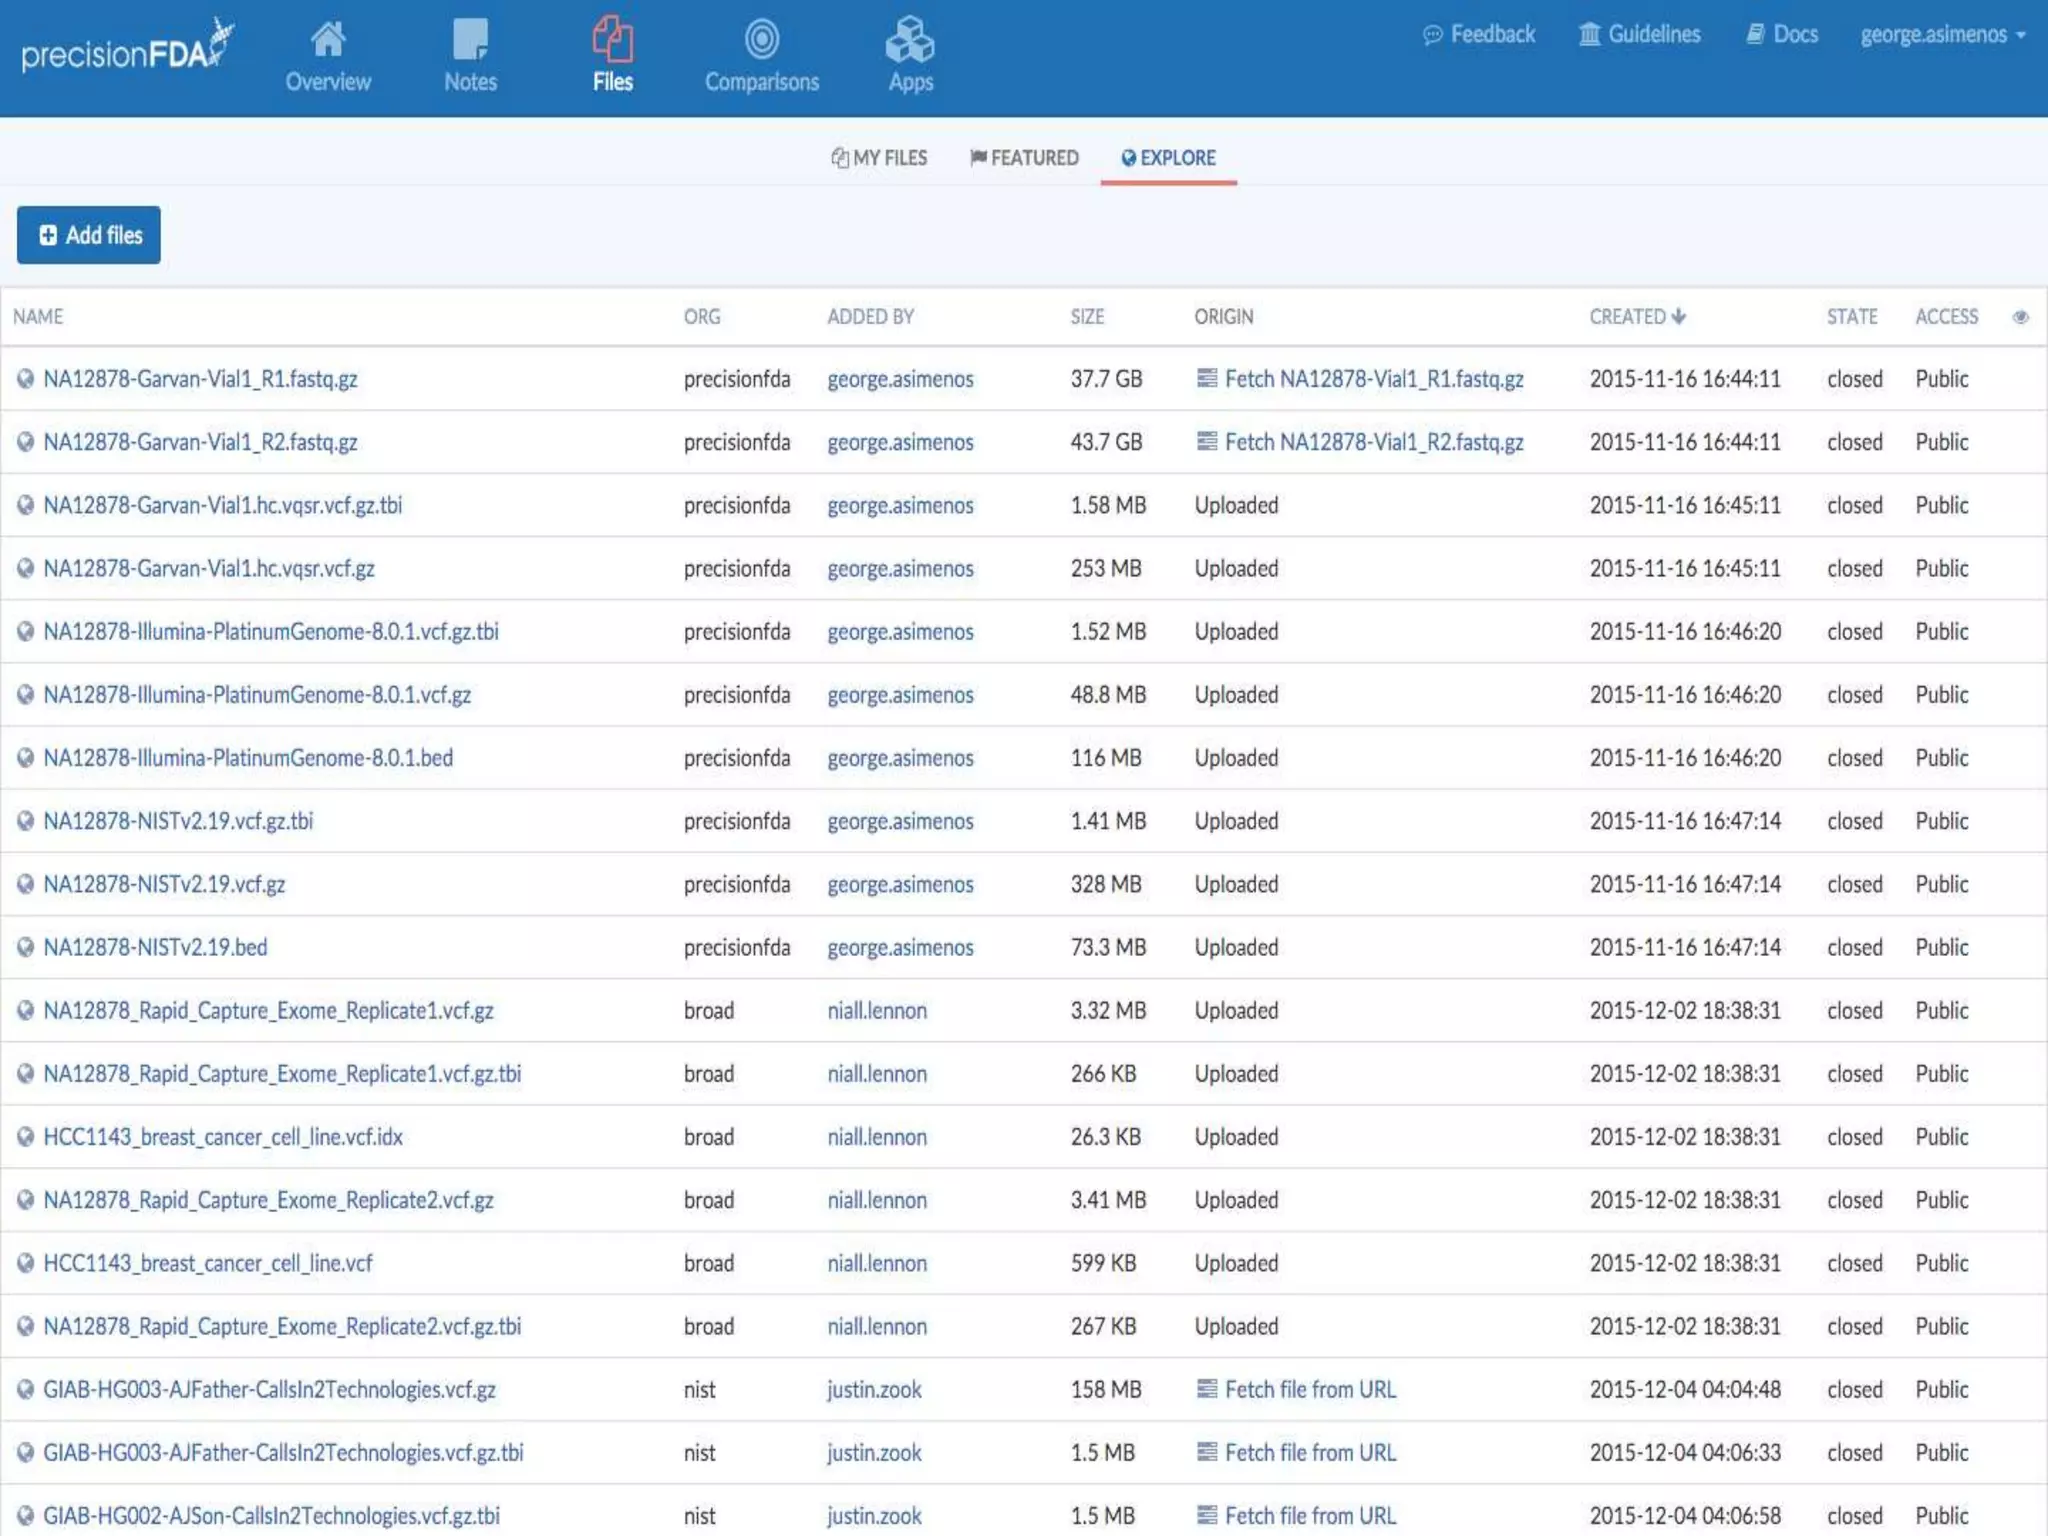
Task: Sort by CREATED column arrow
Action: point(1679,316)
